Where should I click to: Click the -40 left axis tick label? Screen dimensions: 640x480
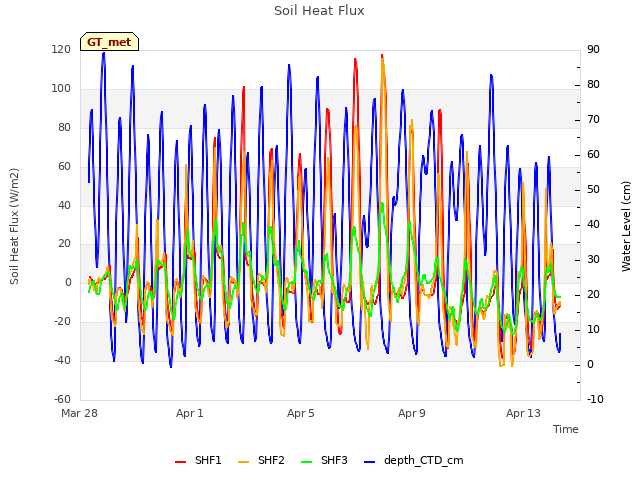[62, 360]
